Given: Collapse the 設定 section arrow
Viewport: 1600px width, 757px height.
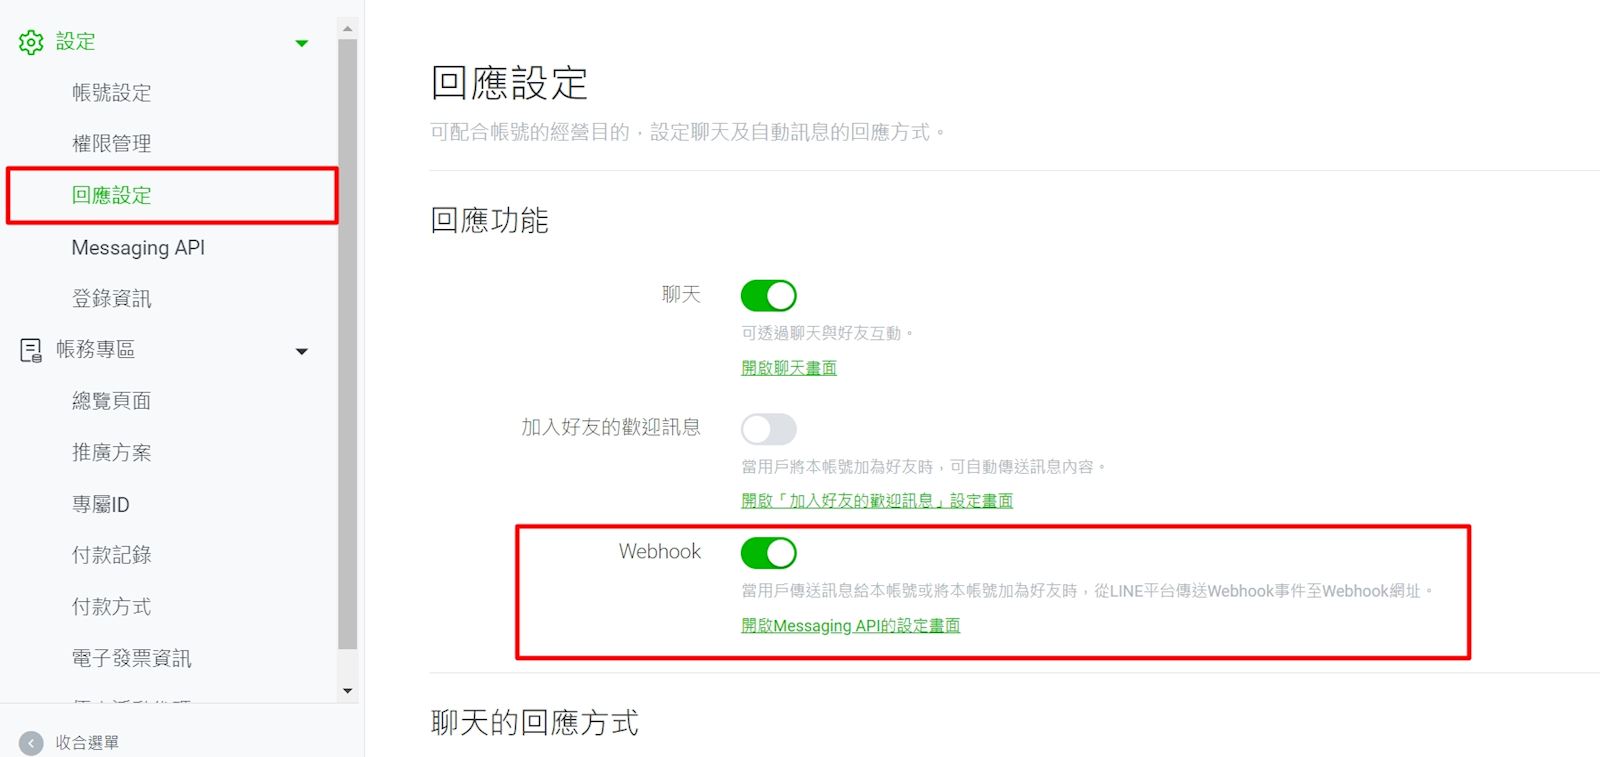Looking at the screenshot, I should coord(302,43).
